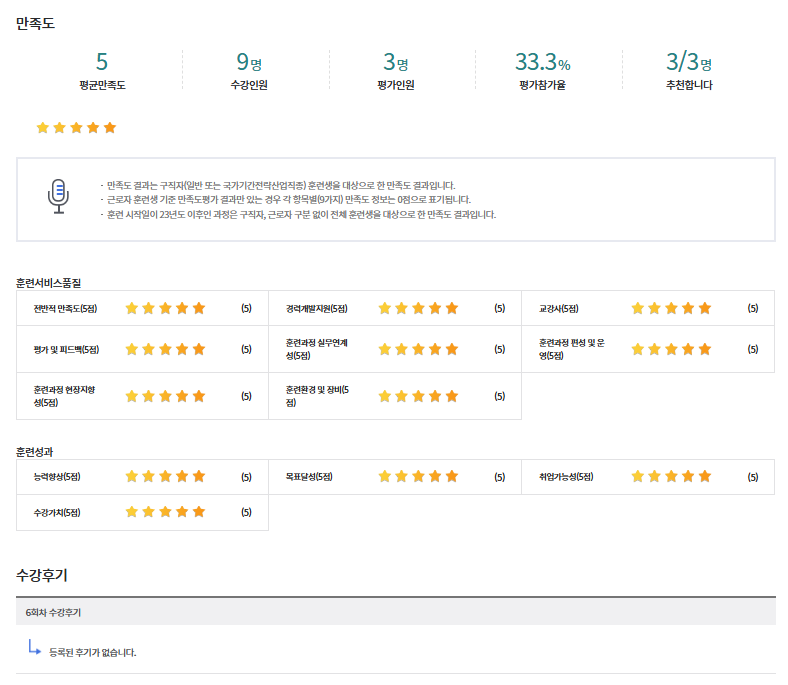Tap the stars for 수강가치
Image resolution: width=788 pixels, height=685 pixels.
[165, 512]
